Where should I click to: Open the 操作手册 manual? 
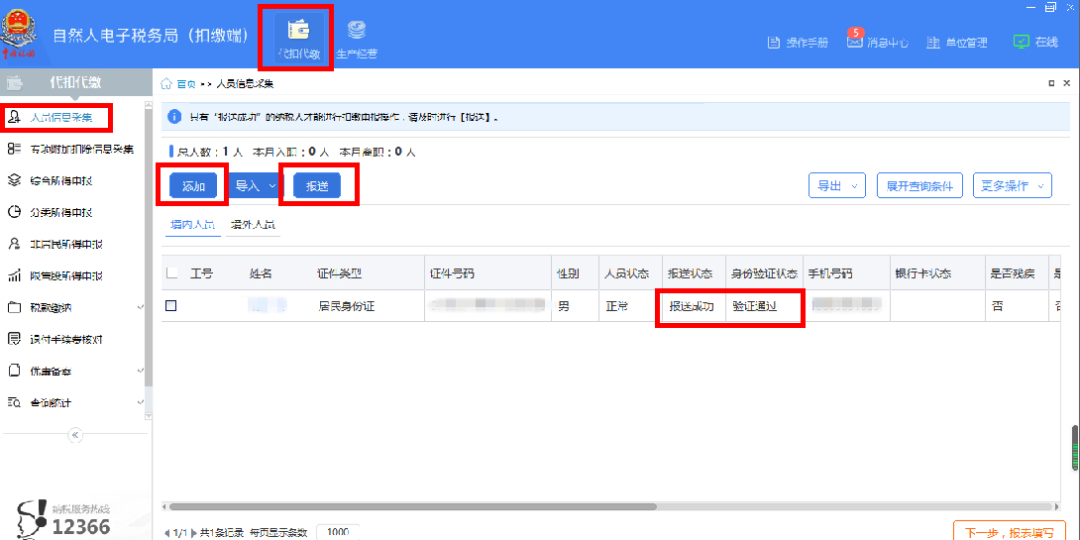click(x=798, y=42)
